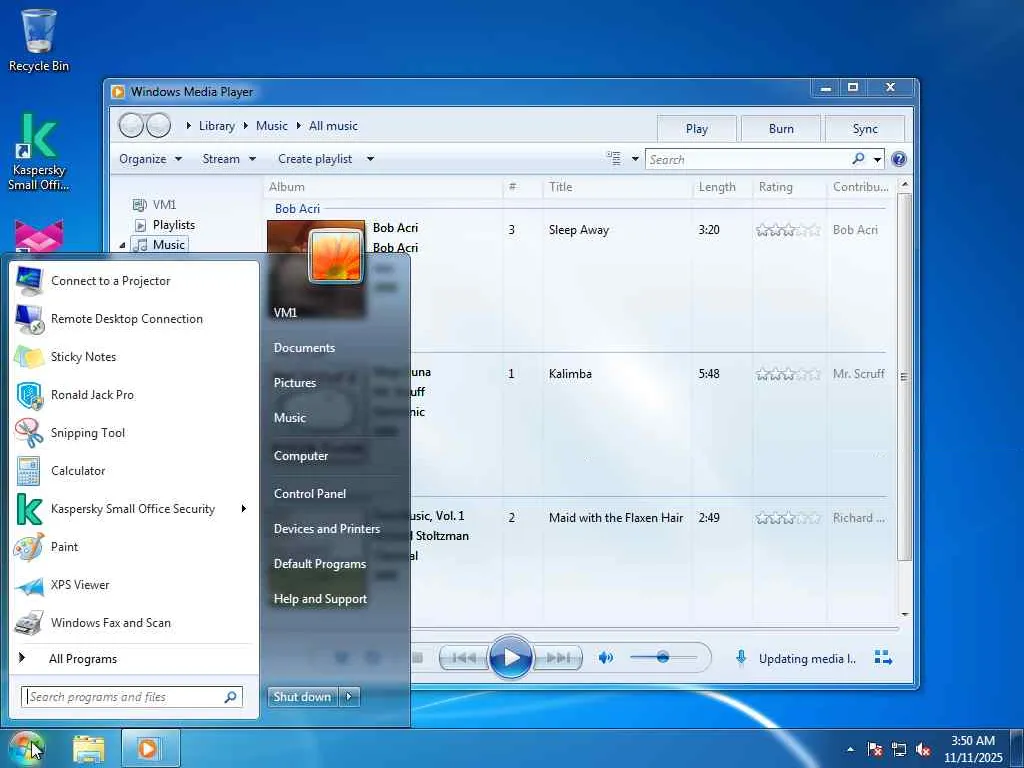Image resolution: width=1024 pixels, height=768 pixels.
Task: Open the View options dropdown arrow
Action: 635,159
